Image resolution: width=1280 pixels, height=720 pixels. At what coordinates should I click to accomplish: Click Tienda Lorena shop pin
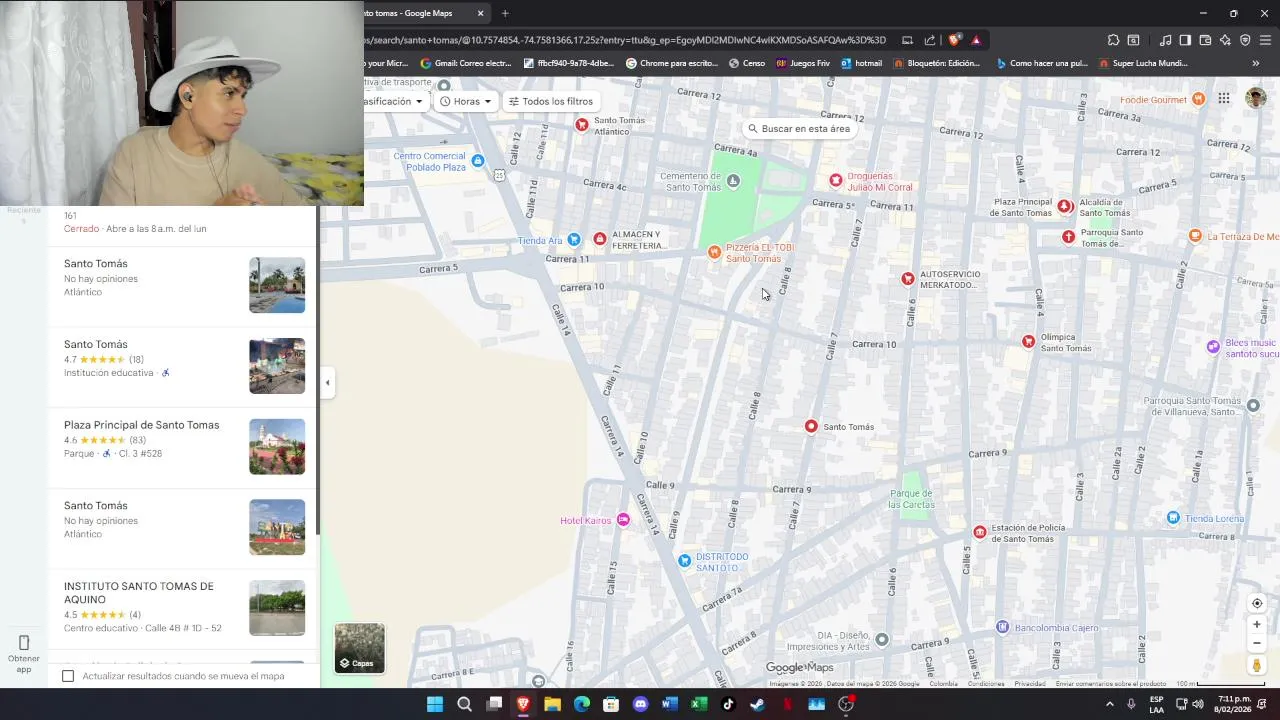[1174, 518]
